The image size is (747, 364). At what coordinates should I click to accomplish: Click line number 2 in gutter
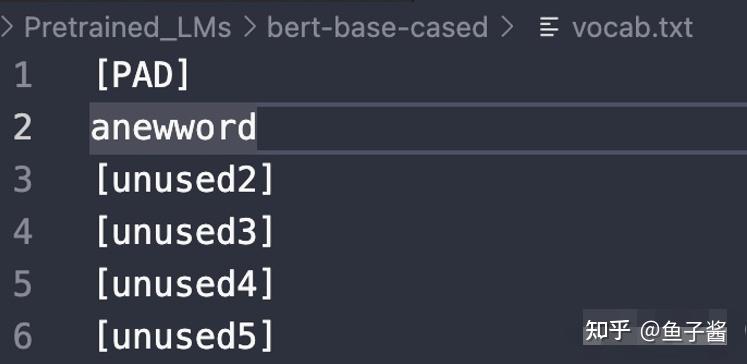23,128
